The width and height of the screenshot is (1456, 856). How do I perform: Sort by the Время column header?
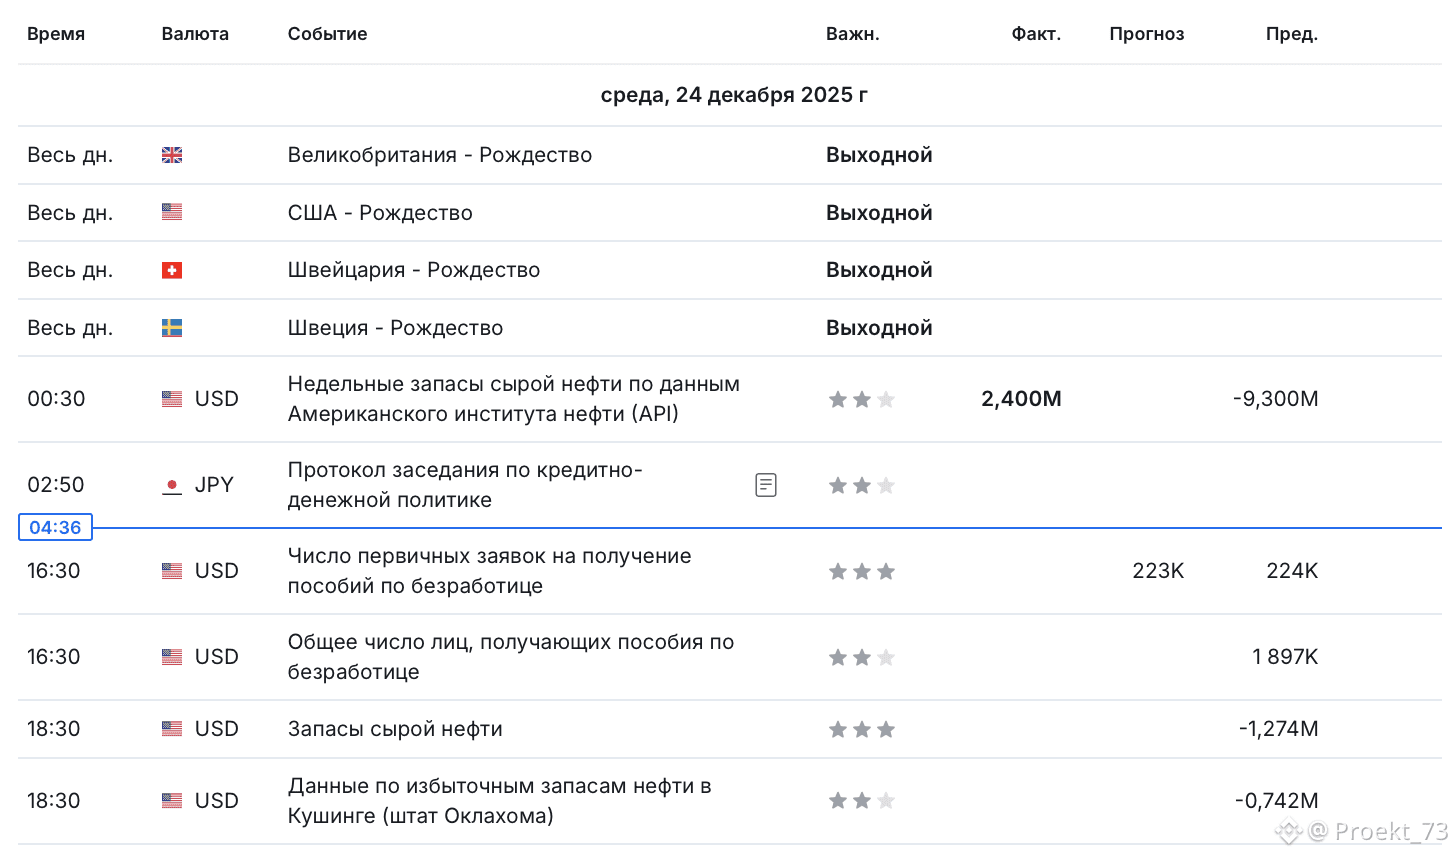(56, 34)
